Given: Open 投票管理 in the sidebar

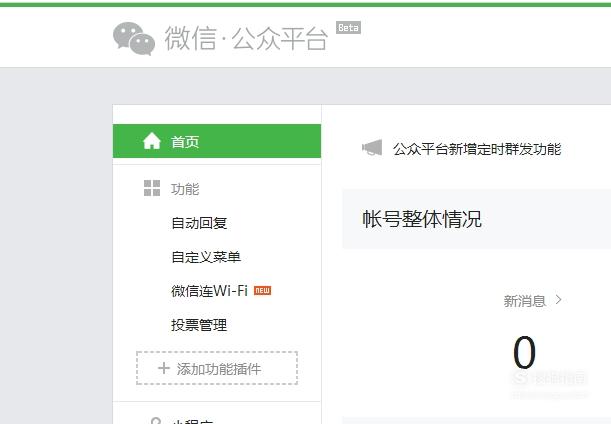Looking at the screenshot, I should coord(199,325).
